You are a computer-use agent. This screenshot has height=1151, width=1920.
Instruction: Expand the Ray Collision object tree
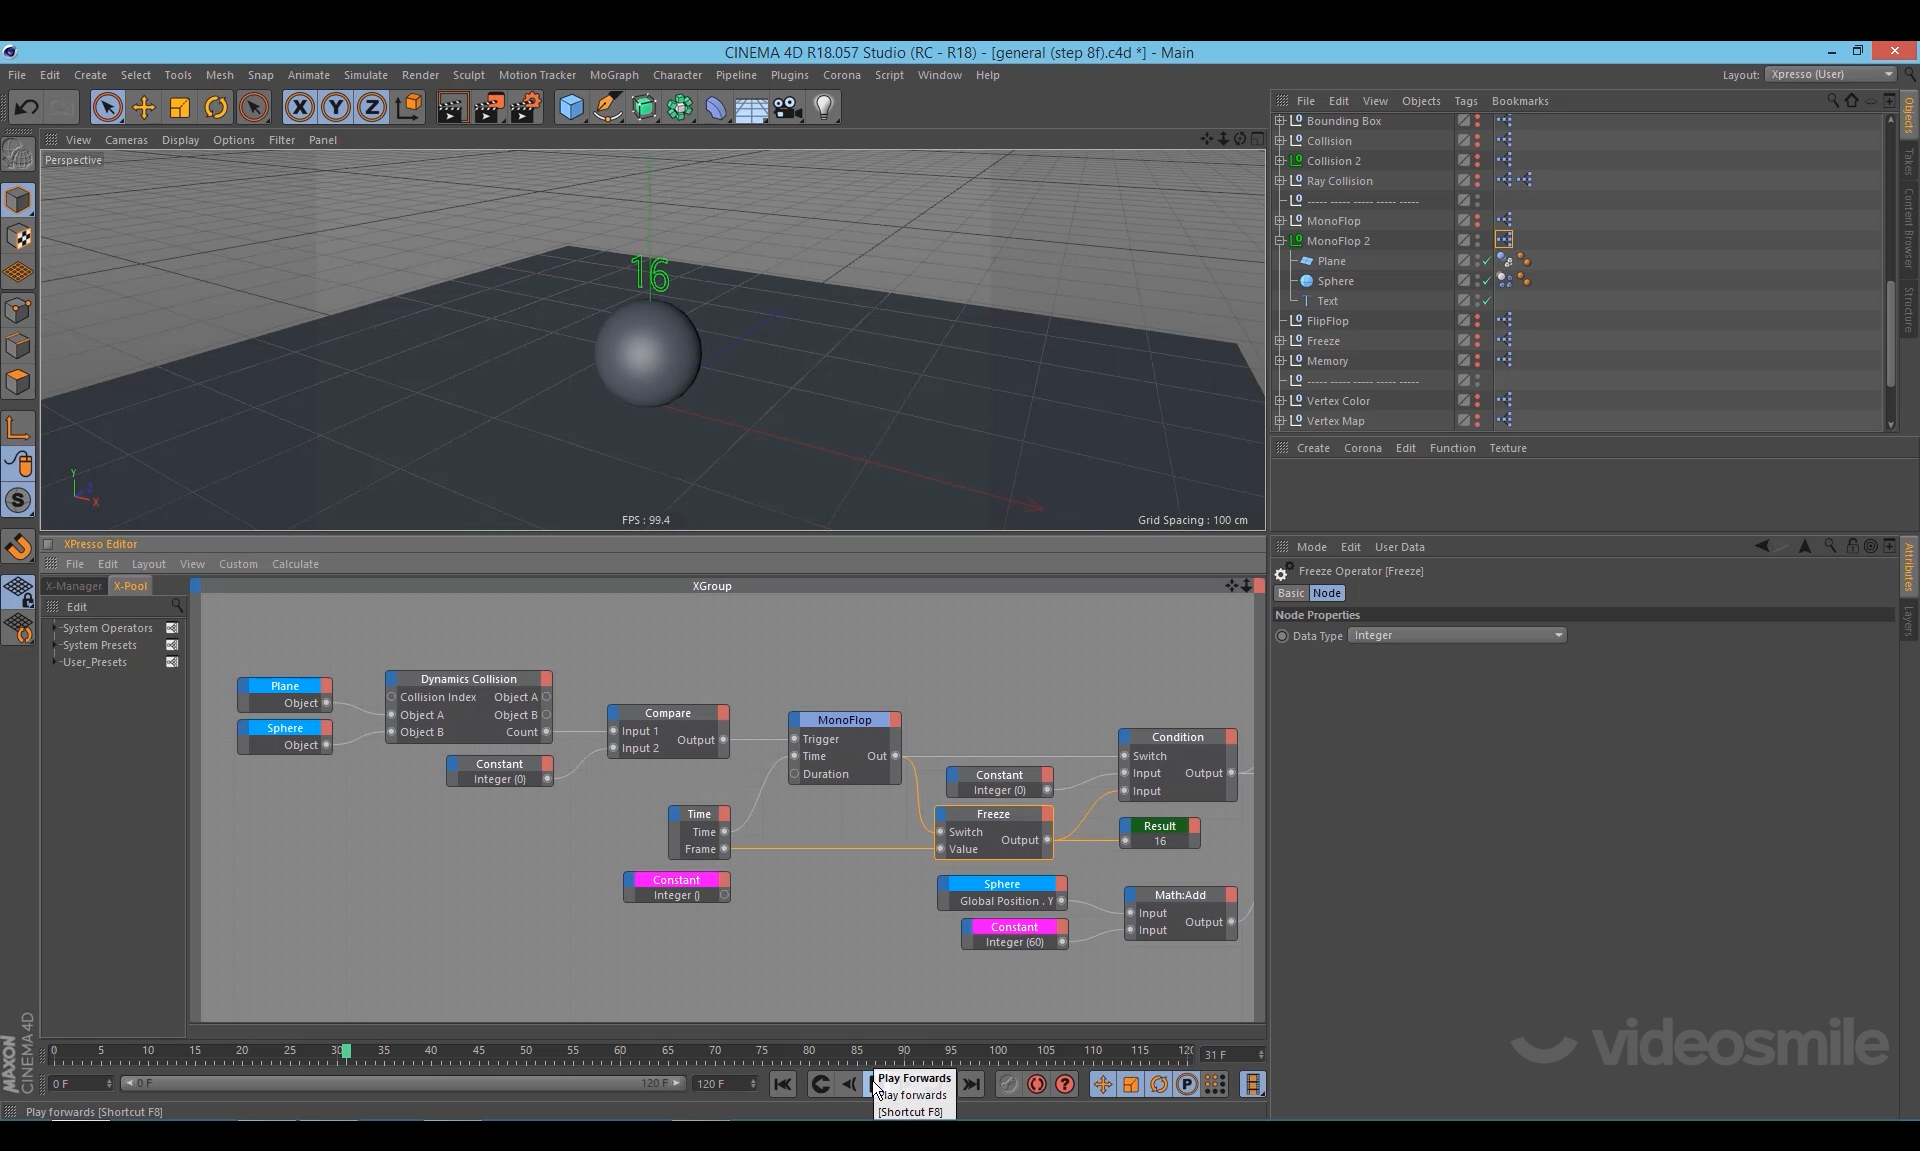click(1280, 181)
